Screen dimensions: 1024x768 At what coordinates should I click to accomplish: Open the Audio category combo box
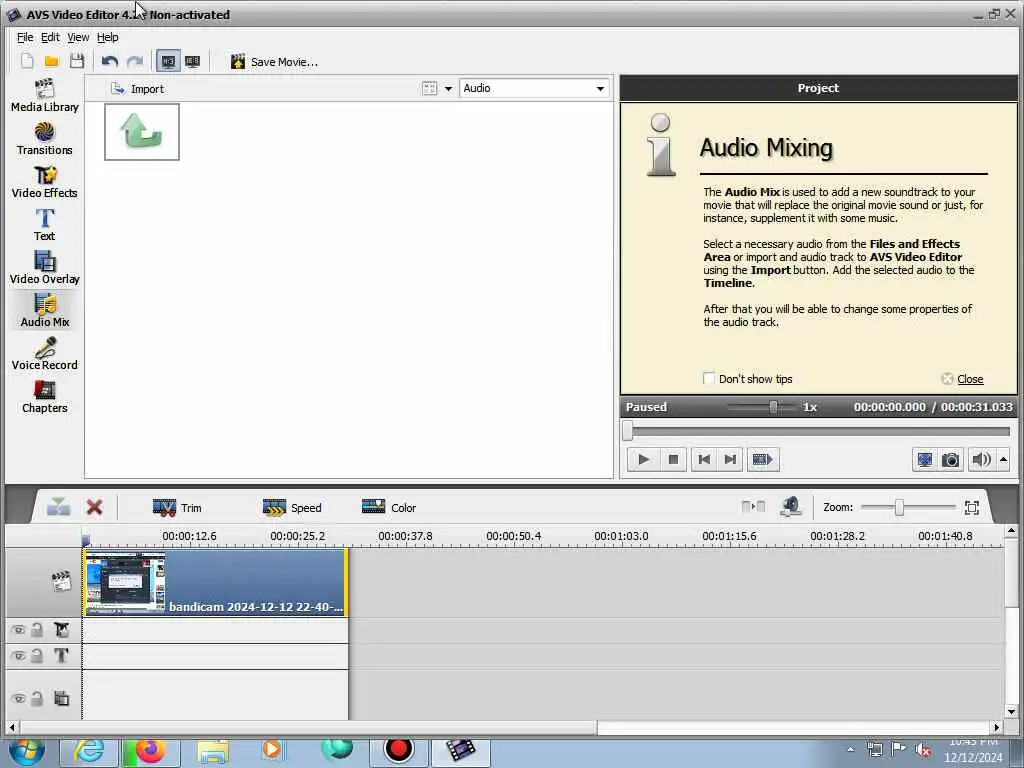coord(534,88)
